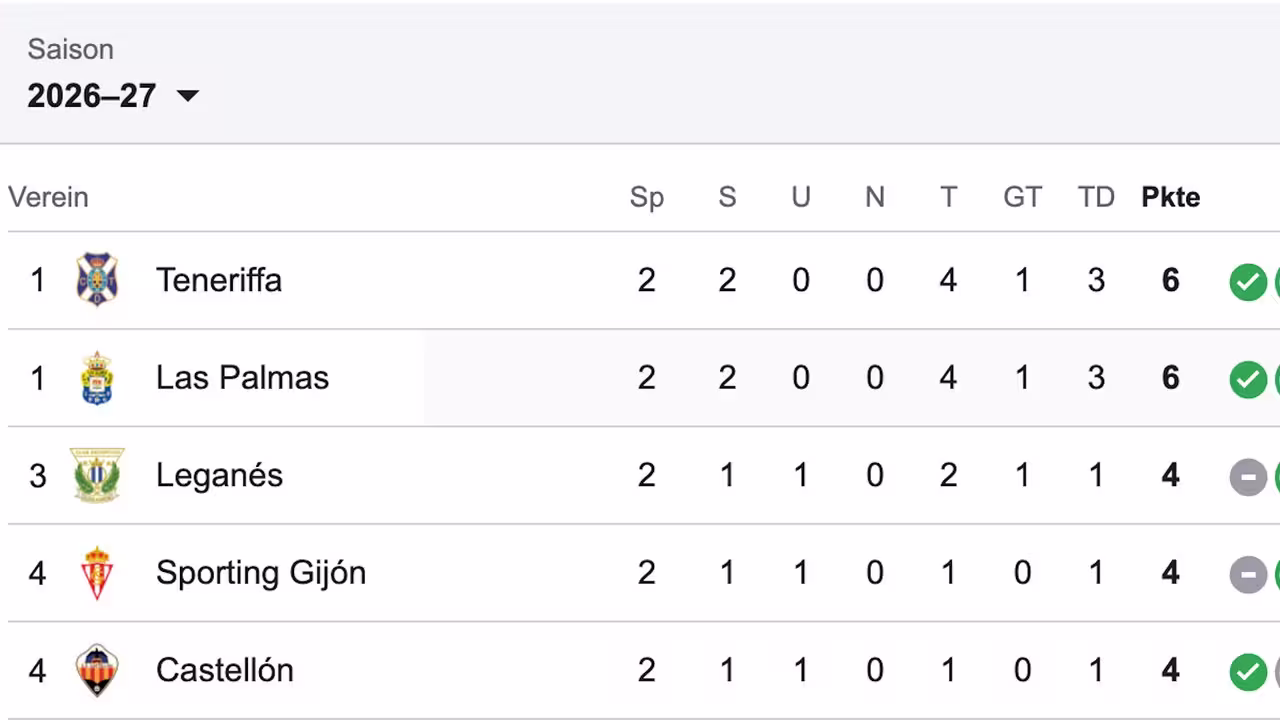Click Castellón's green win checkmark icon
This screenshot has width=1280, height=720.
pos(1248,672)
